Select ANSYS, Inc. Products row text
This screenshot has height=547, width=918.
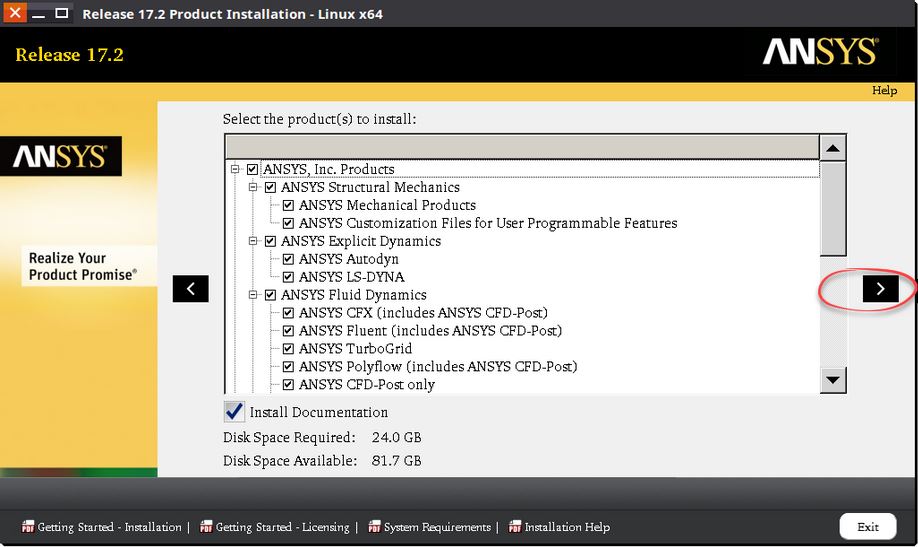(328, 169)
